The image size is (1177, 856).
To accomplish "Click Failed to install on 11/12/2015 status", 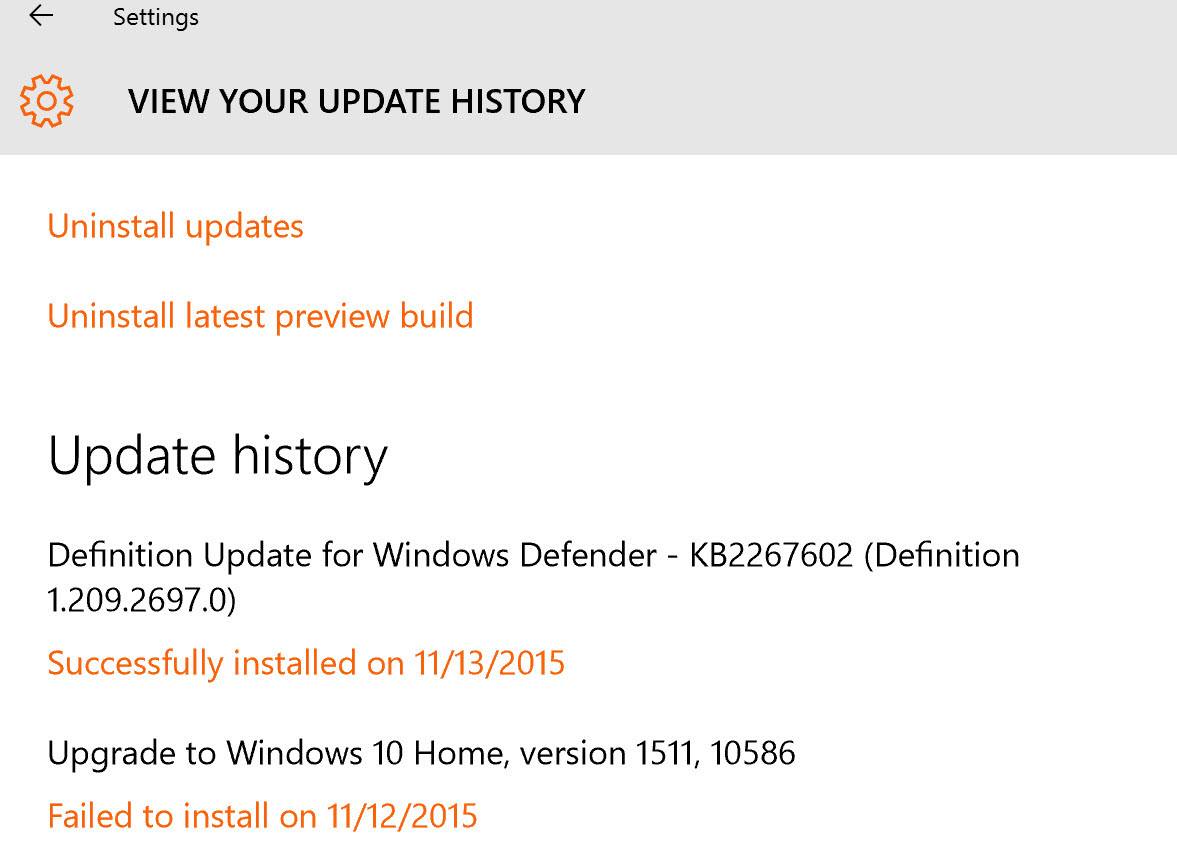I will tap(262, 816).
